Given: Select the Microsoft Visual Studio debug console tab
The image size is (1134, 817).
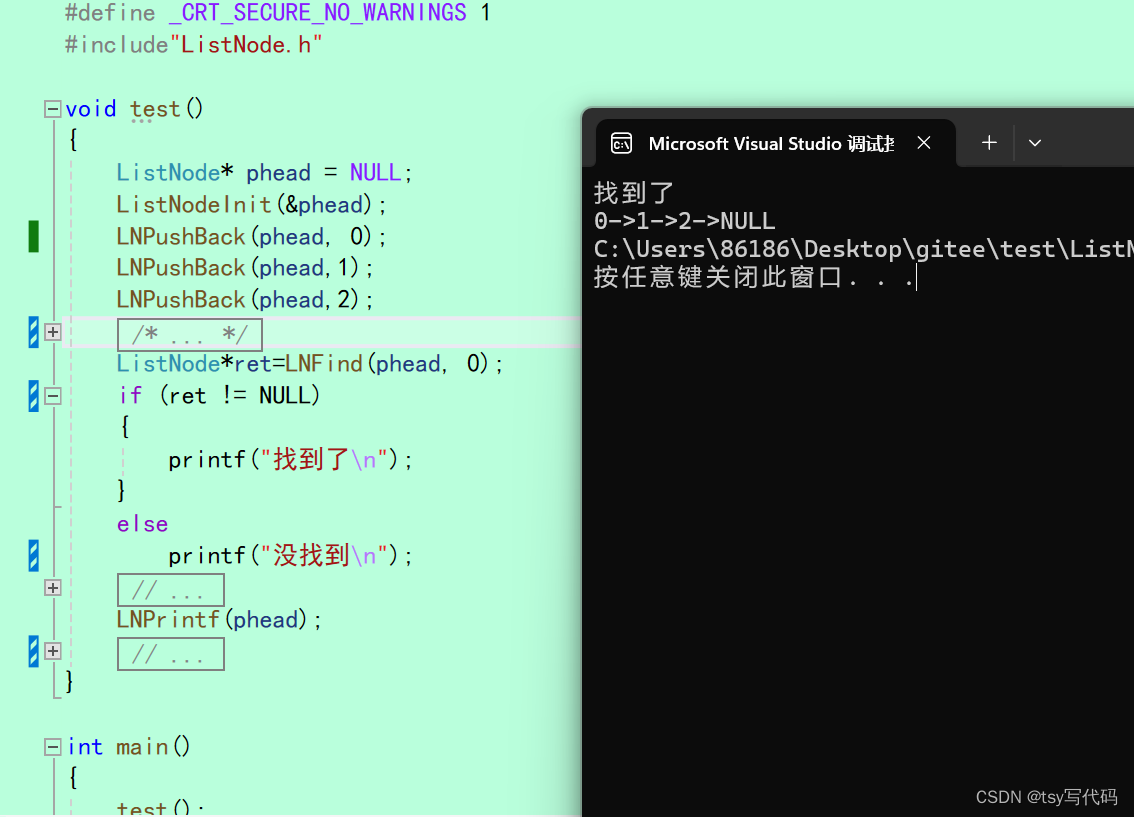Looking at the screenshot, I should click(775, 143).
